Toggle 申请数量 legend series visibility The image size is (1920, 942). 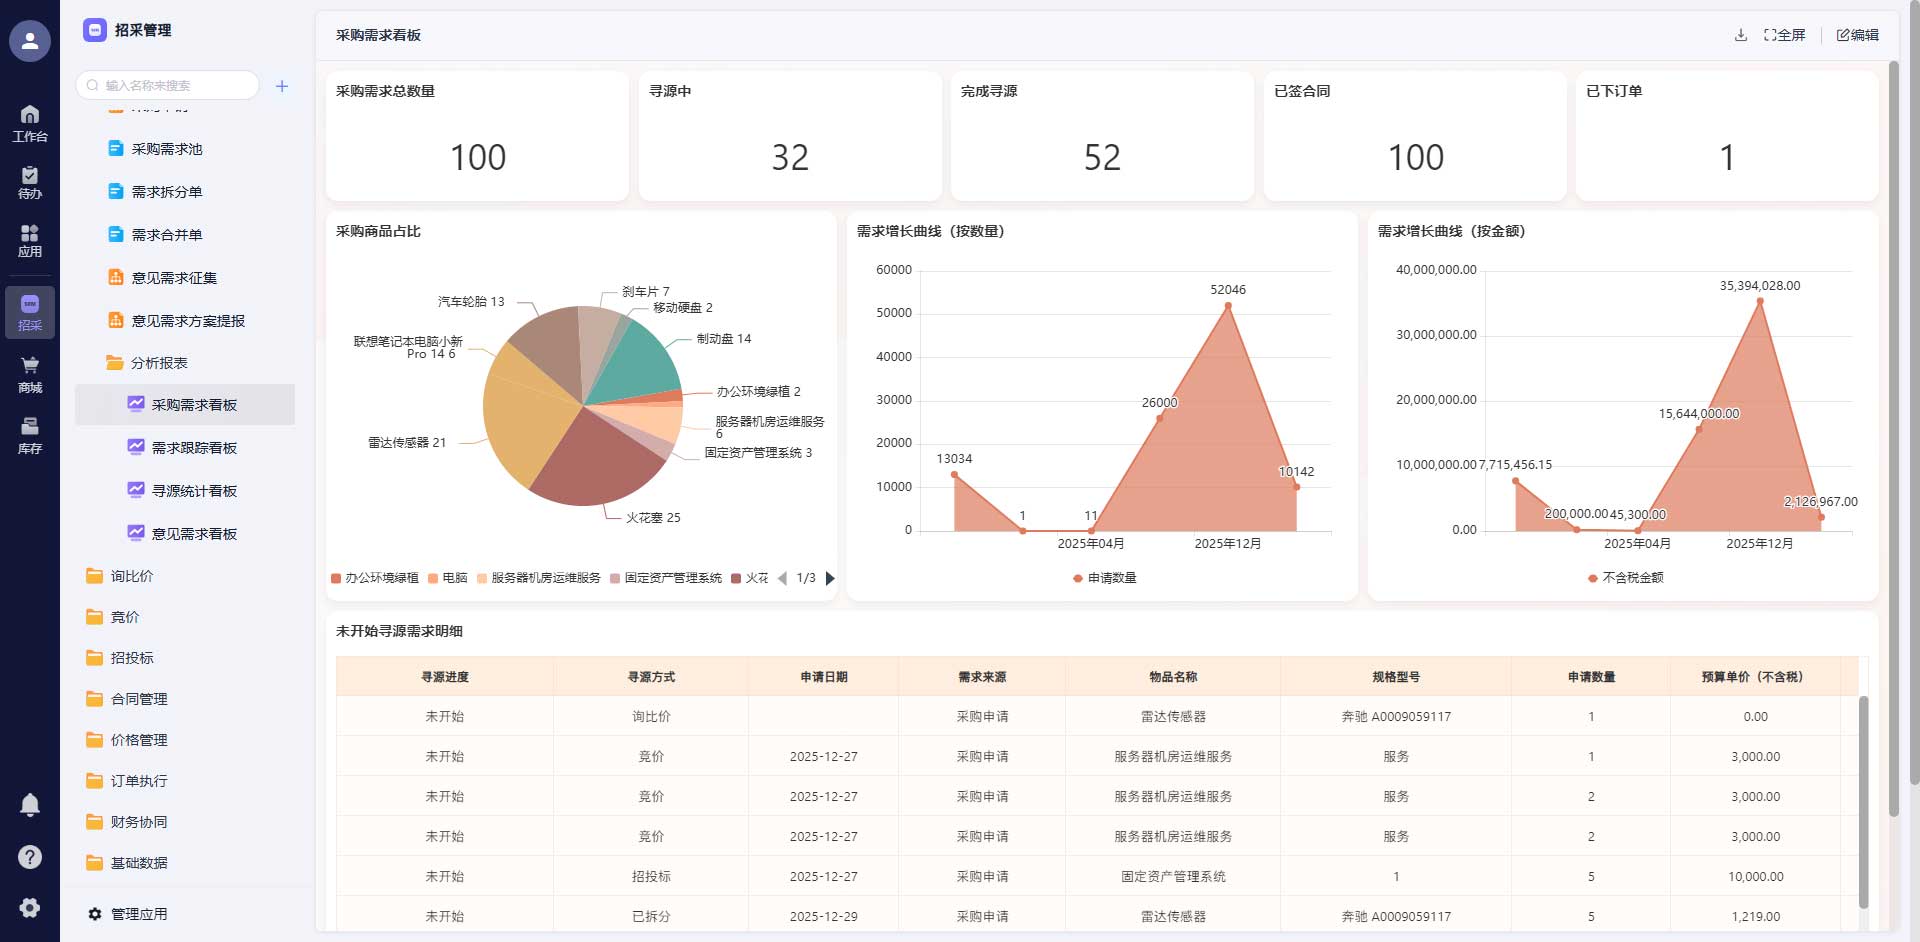tap(1104, 578)
